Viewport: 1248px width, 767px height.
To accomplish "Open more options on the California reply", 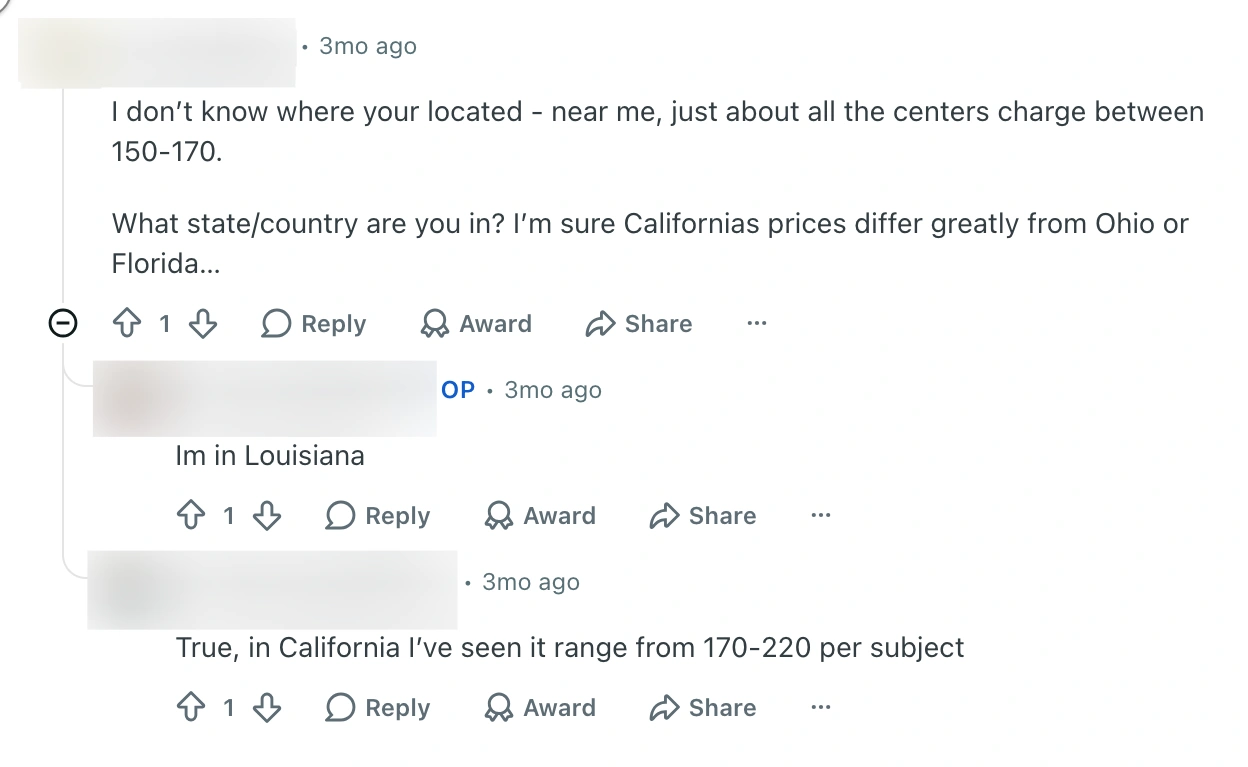I will click(x=821, y=707).
